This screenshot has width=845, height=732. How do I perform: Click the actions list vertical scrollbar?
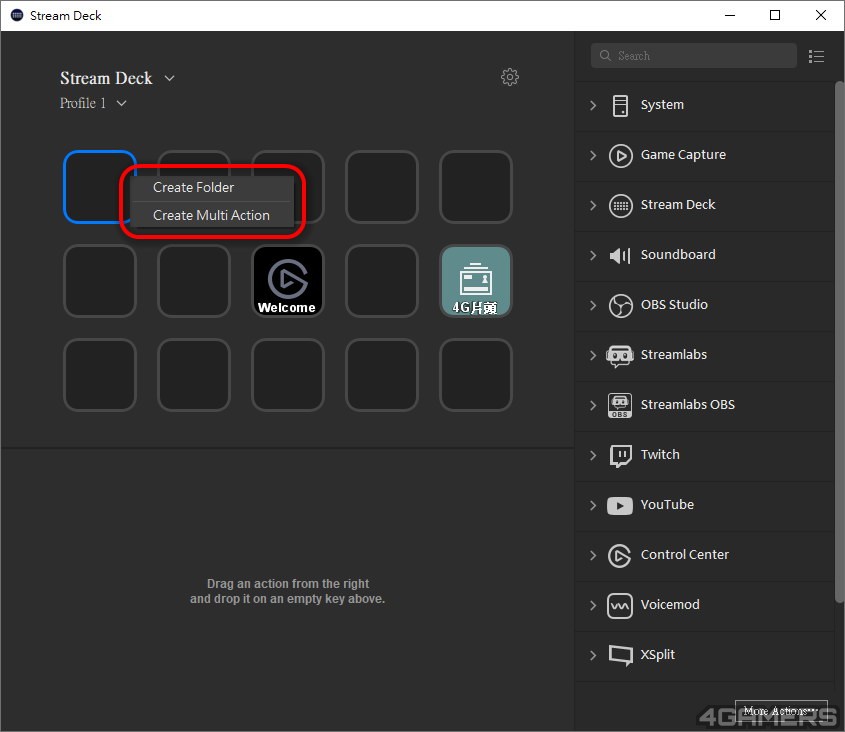click(840, 342)
